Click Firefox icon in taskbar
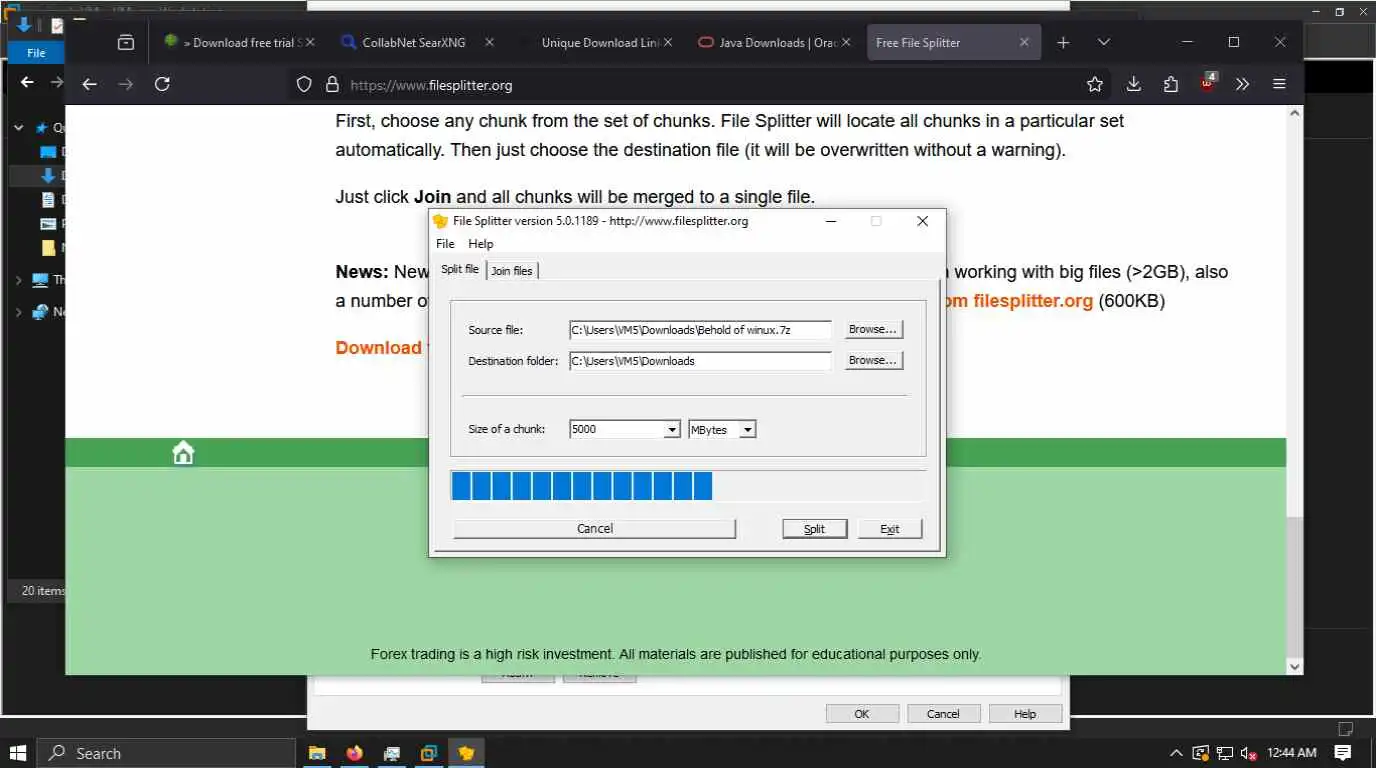The image size is (1376, 768). pos(354,753)
